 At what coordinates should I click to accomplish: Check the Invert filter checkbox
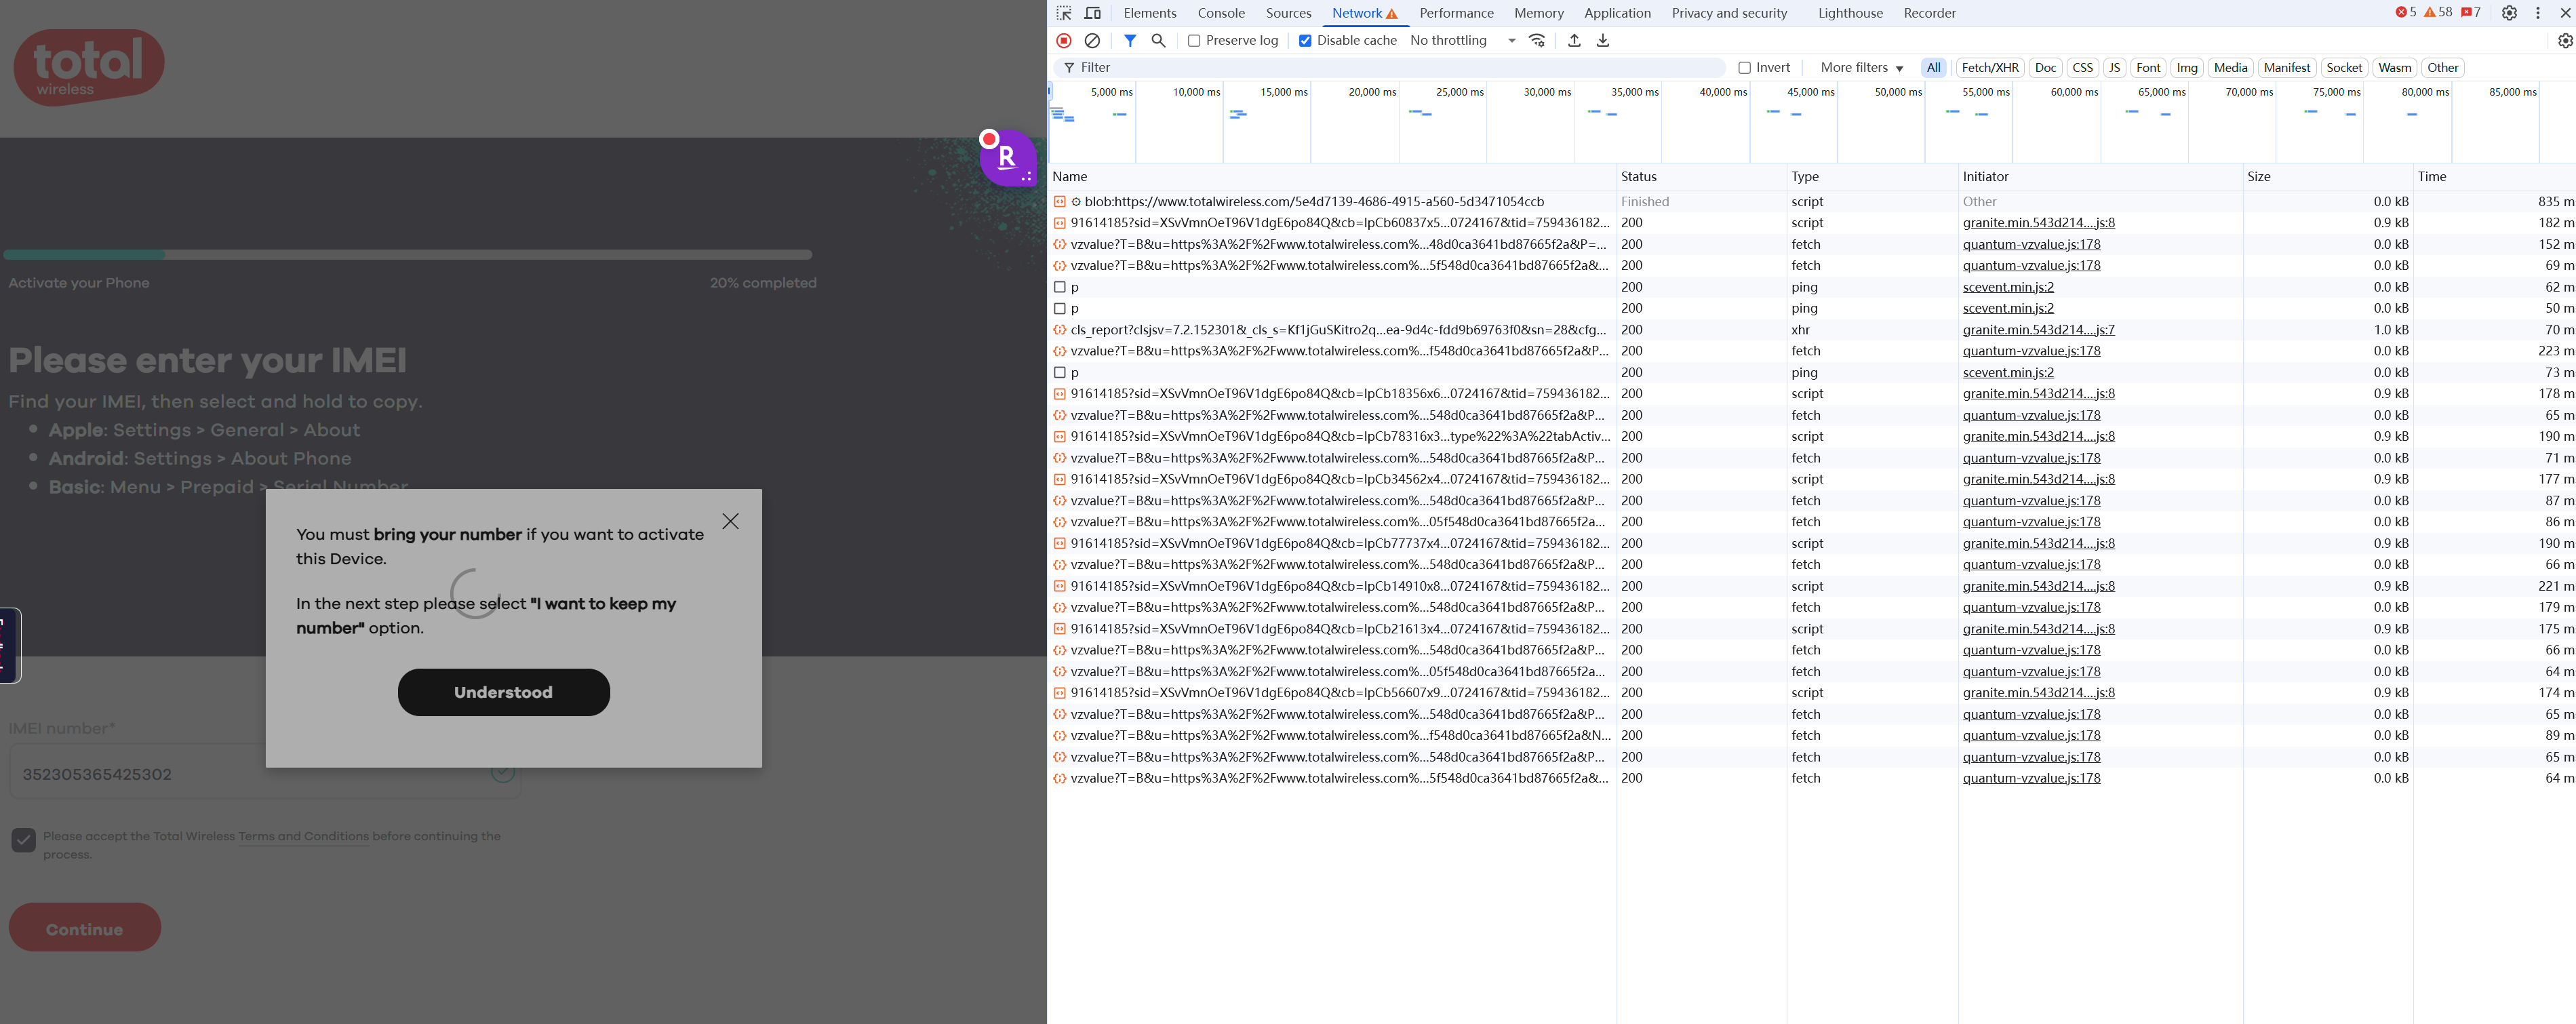coord(1745,68)
